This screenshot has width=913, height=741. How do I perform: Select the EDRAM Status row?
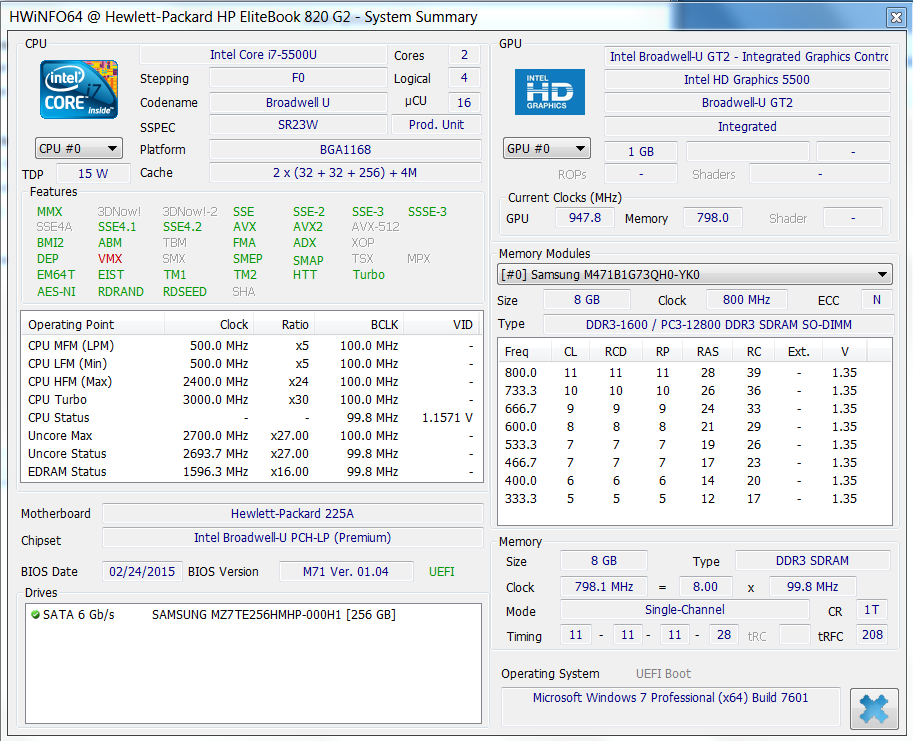252,472
